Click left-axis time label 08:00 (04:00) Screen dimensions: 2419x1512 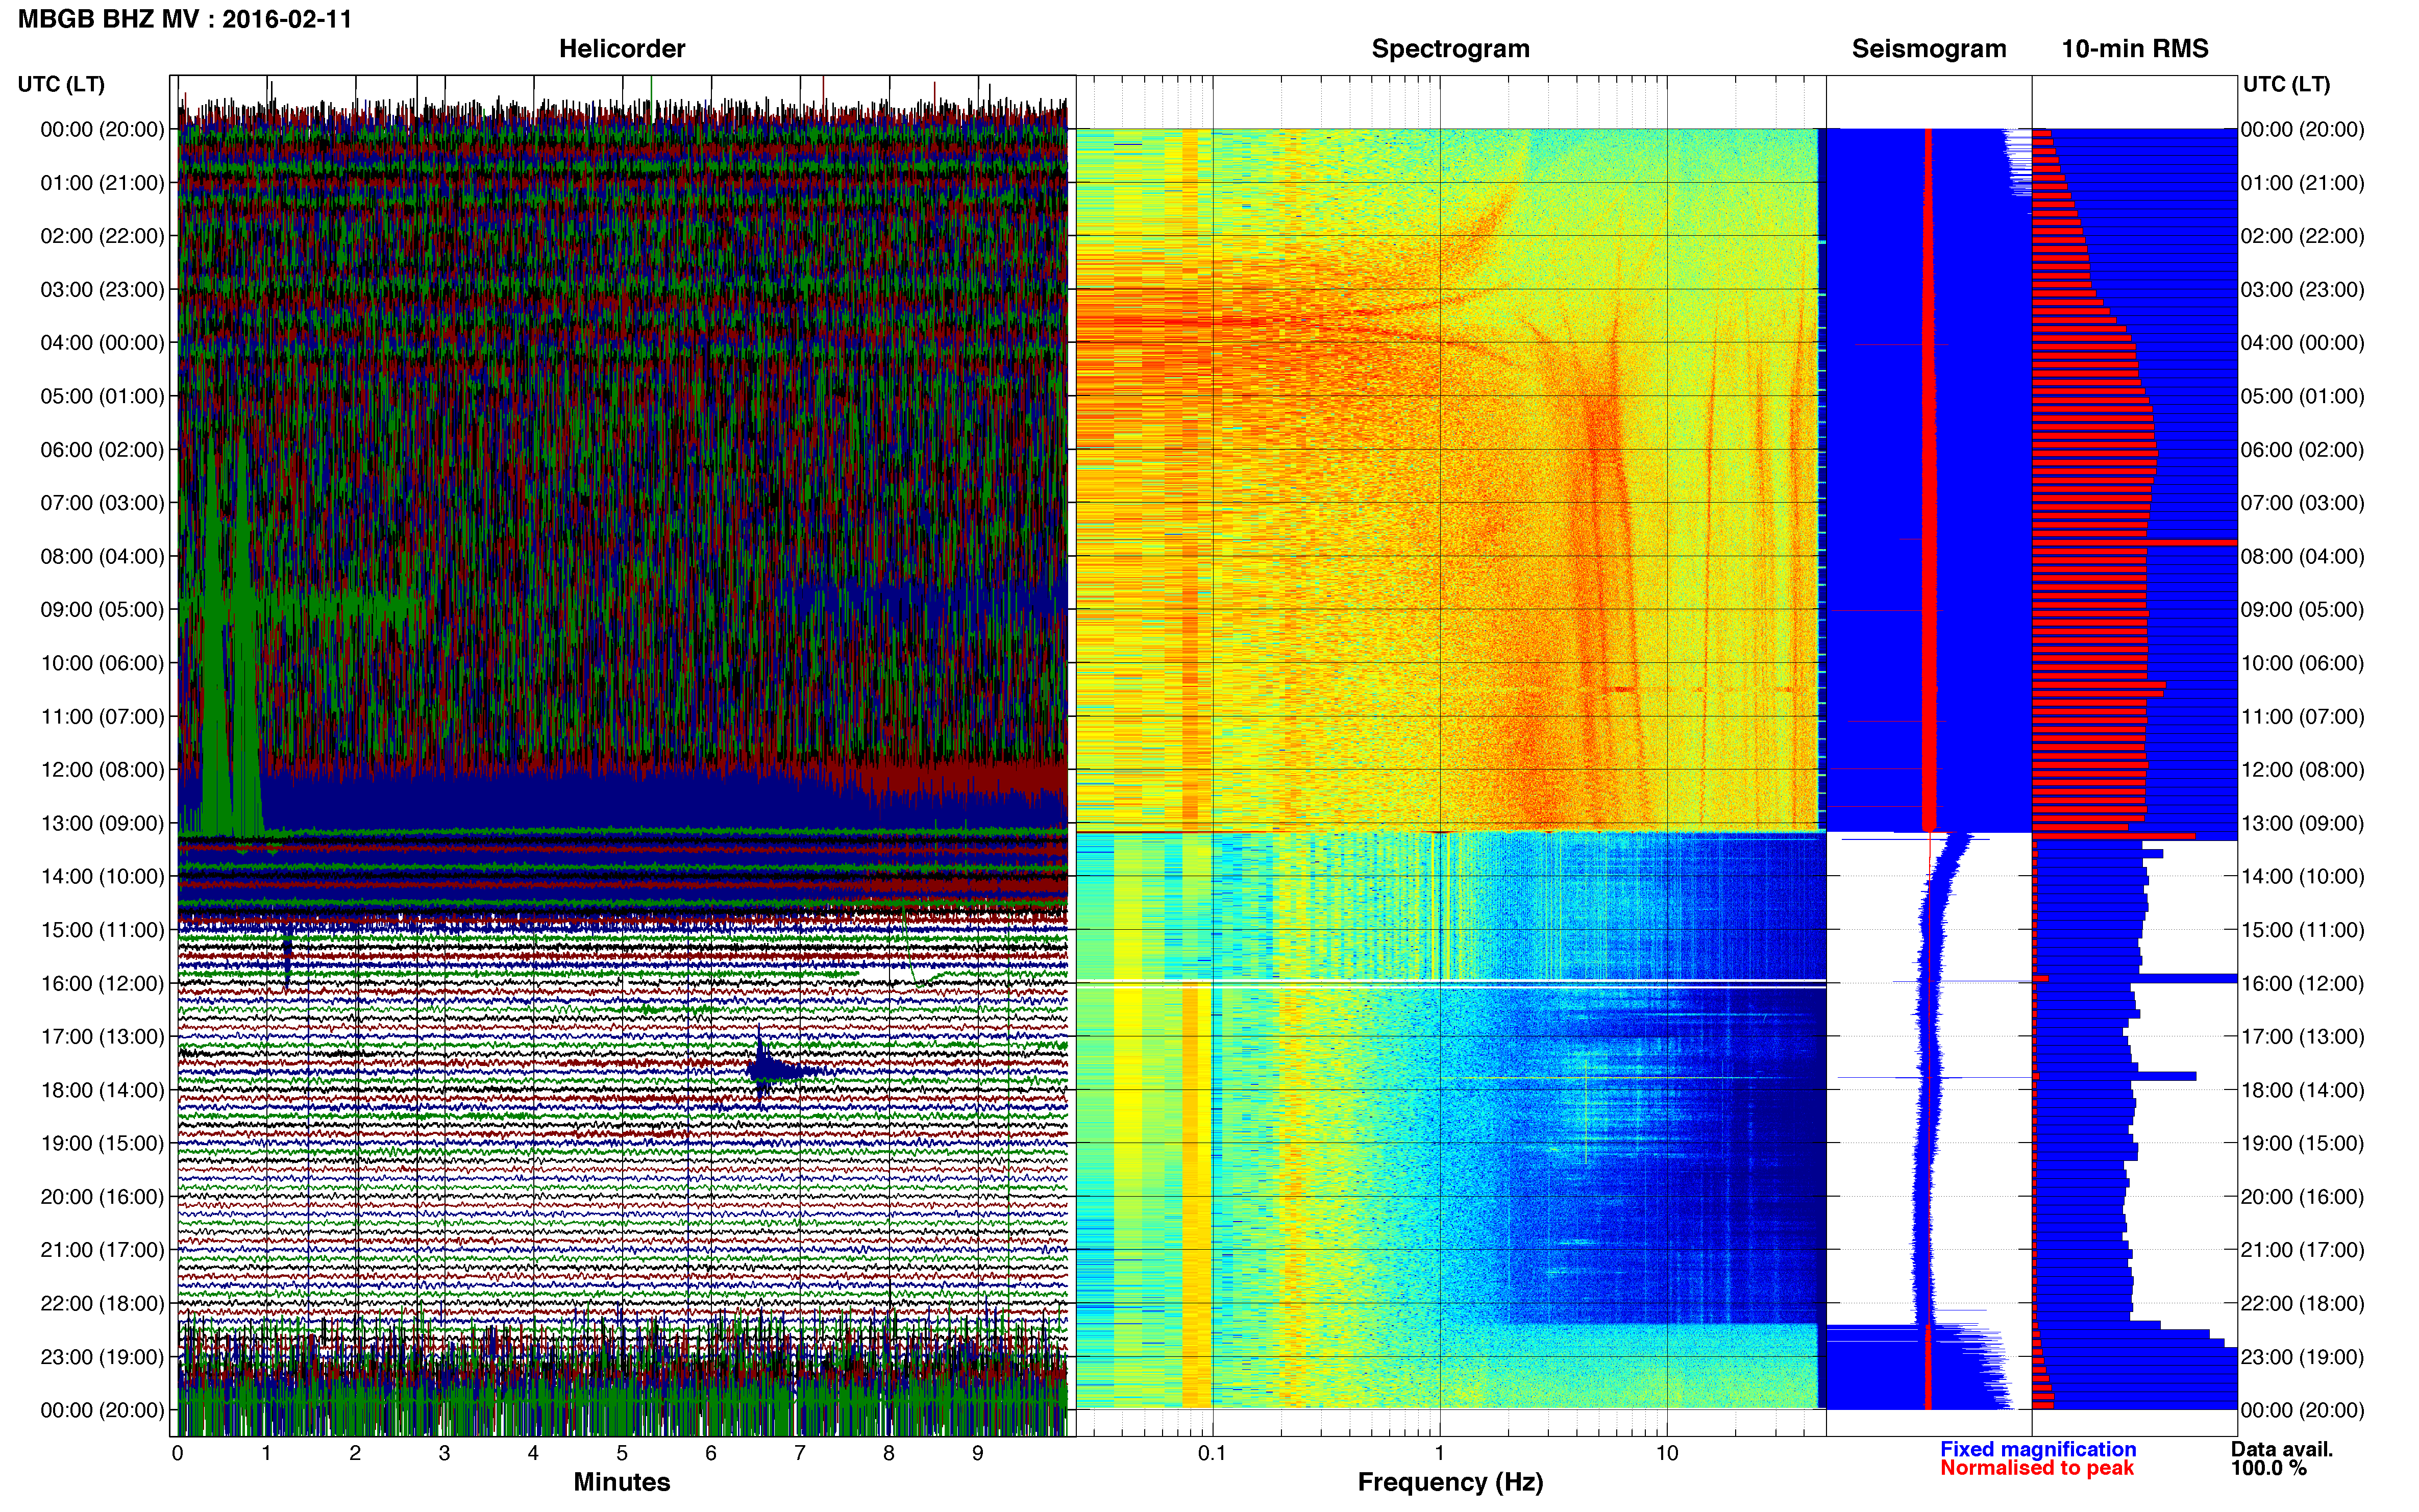[x=102, y=556]
